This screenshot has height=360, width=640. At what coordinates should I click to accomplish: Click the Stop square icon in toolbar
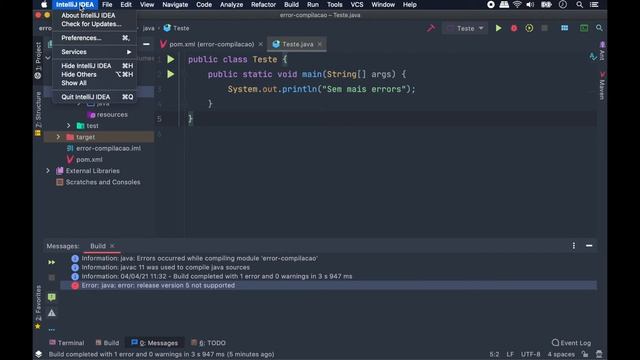coord(544,28)
